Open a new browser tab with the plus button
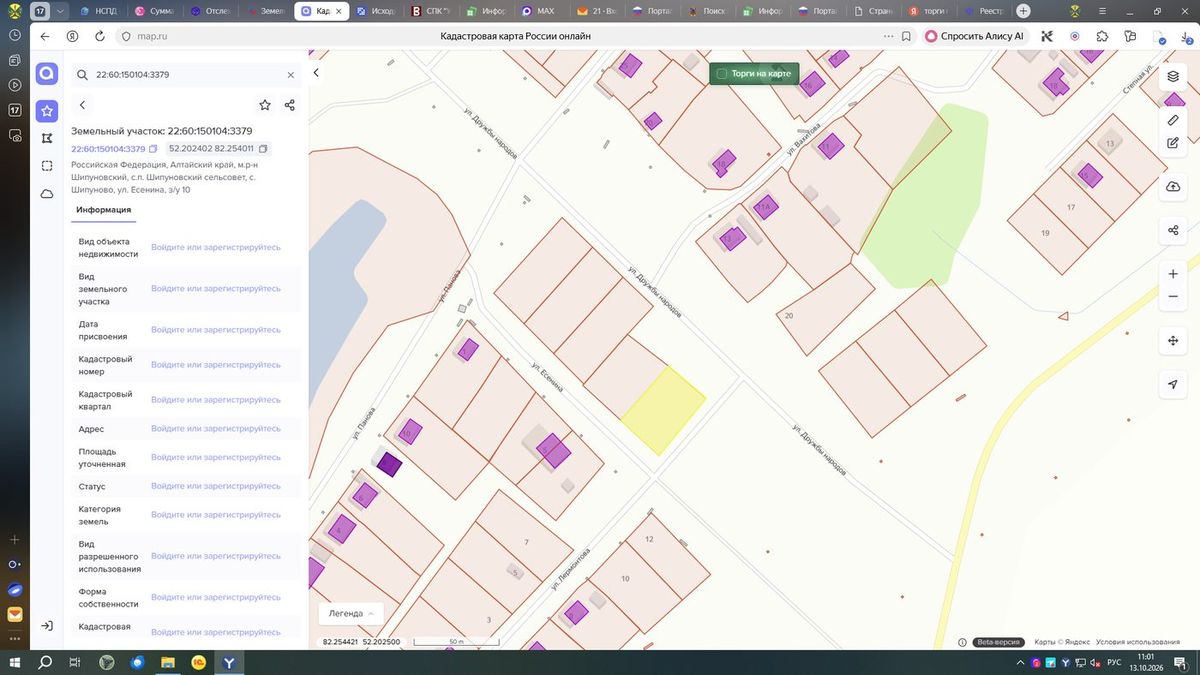The width and height of the screenshot is (1200, 675). [x=1023, y=11]
